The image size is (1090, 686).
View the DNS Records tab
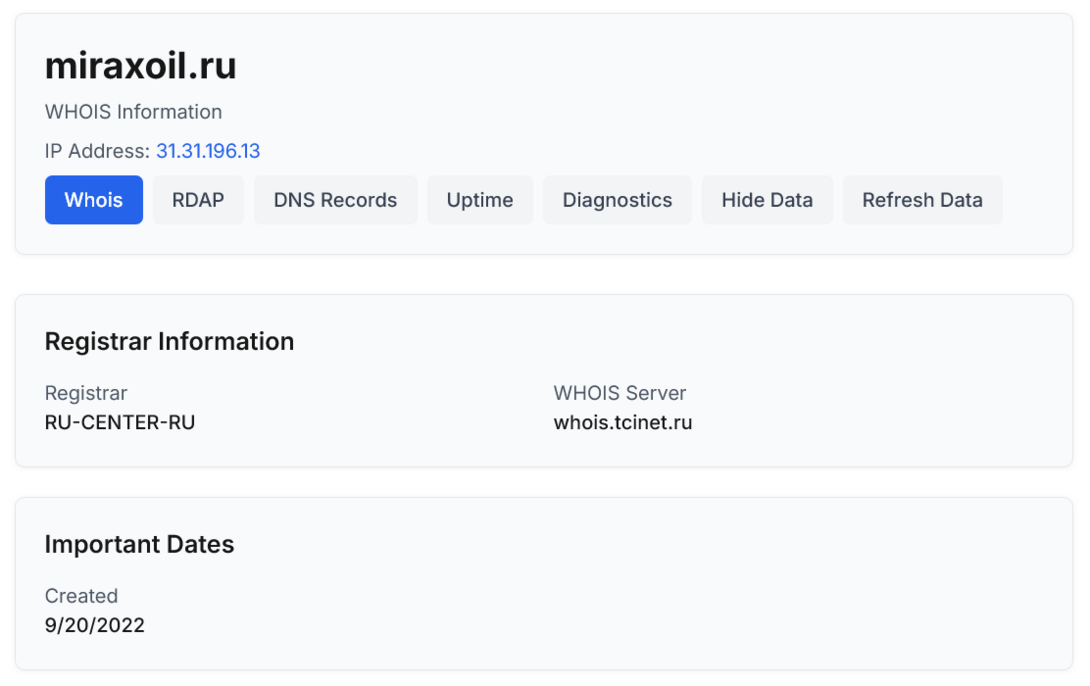(335, 200)
